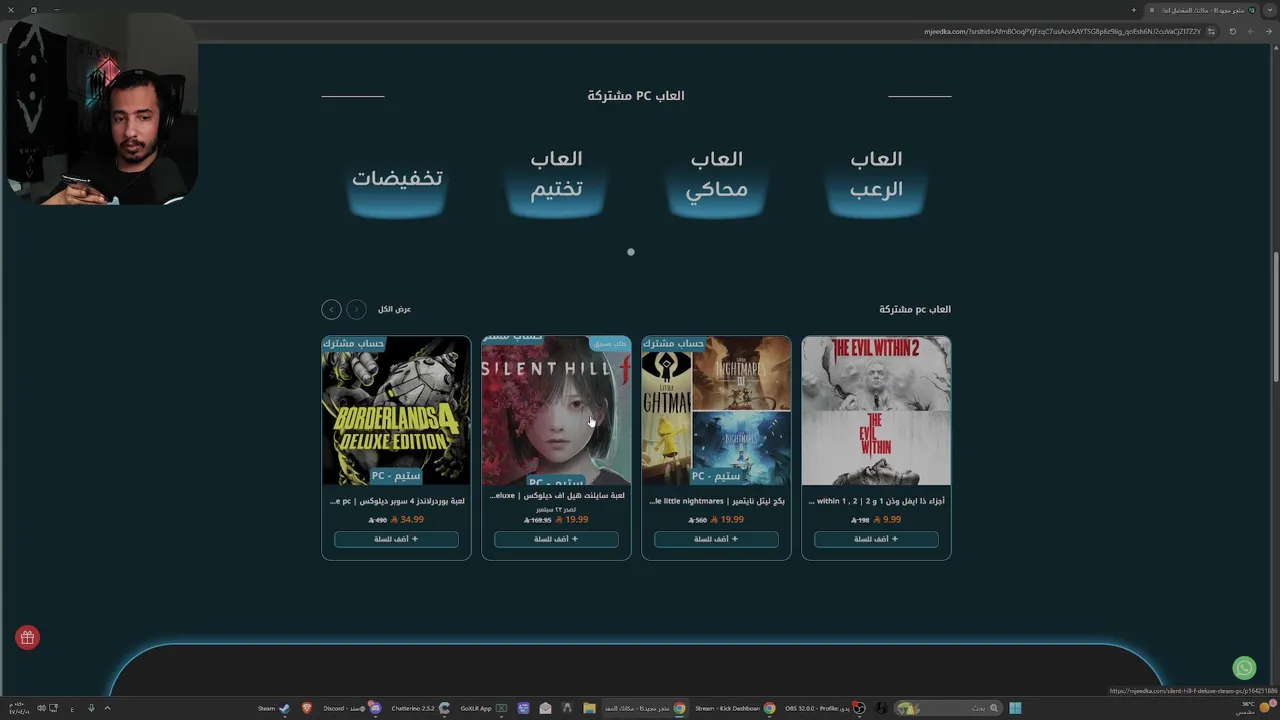Select the العاب الرعب category

coord(876,175)
